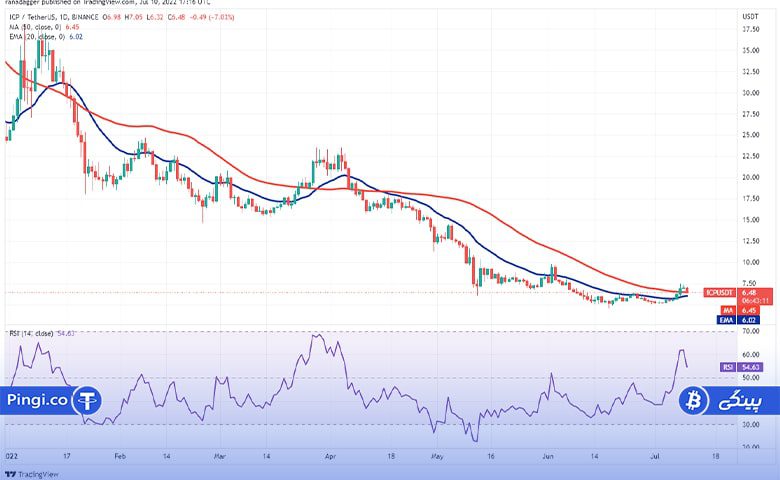Click the 54.63 RSI value tag on axis

coord(750,367)
